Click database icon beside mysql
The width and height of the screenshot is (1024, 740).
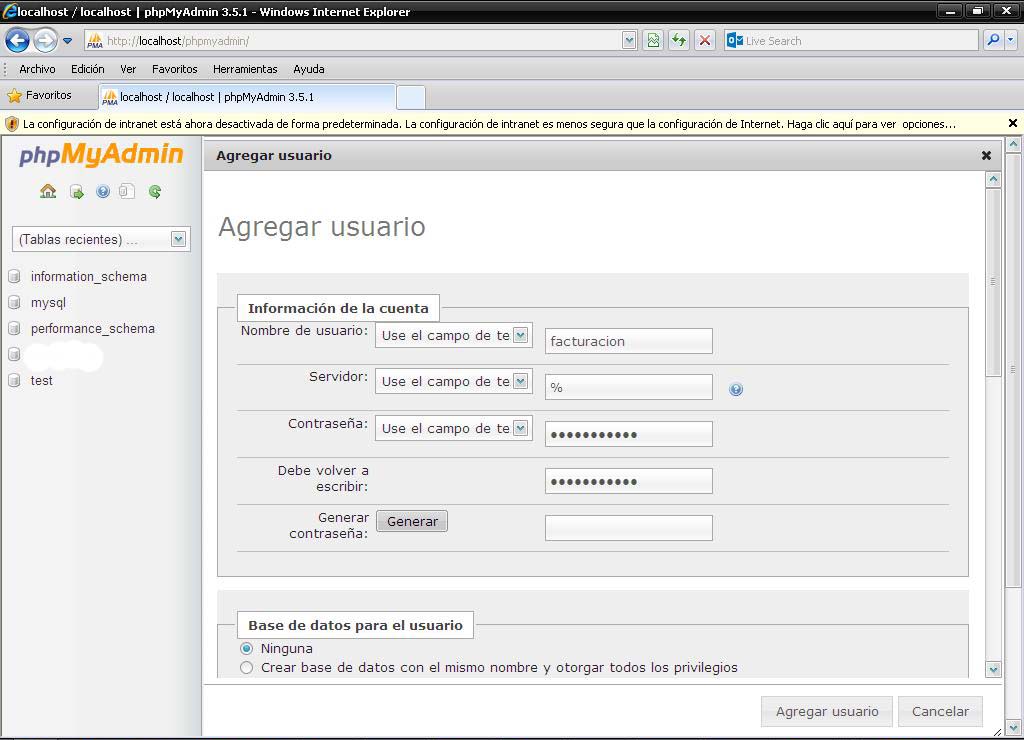pos(14,302)
